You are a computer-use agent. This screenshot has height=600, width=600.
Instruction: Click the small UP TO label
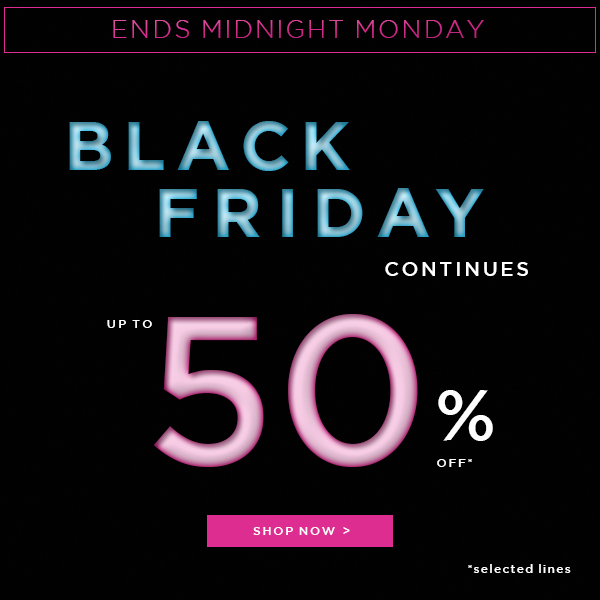click(x=130, y=324)
